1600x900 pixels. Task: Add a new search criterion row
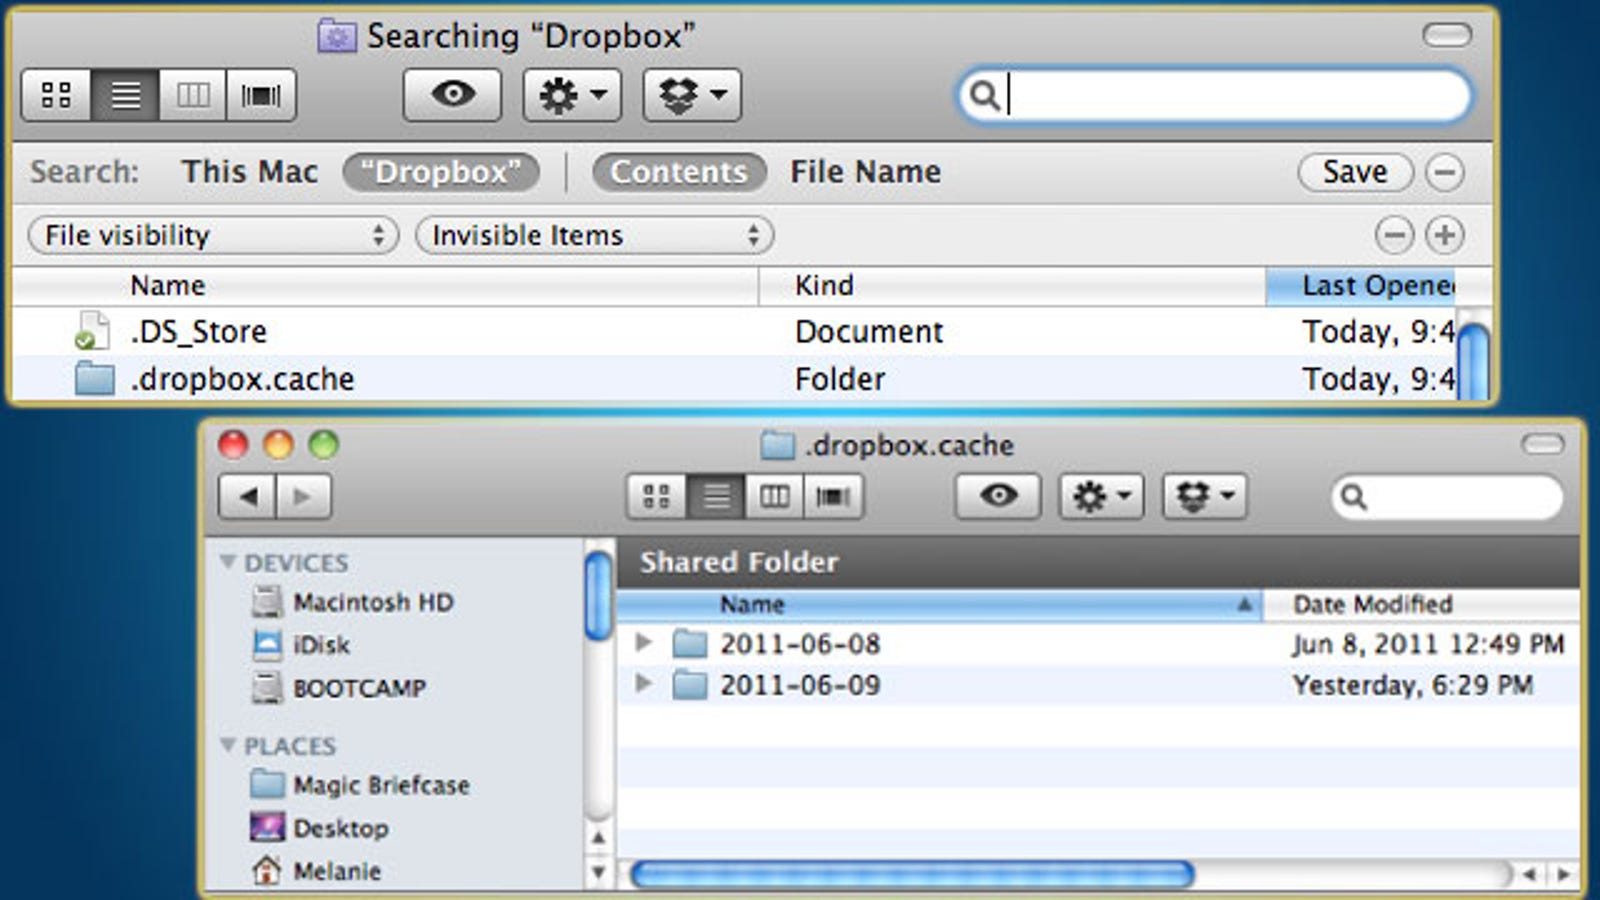pos(1444,235)
